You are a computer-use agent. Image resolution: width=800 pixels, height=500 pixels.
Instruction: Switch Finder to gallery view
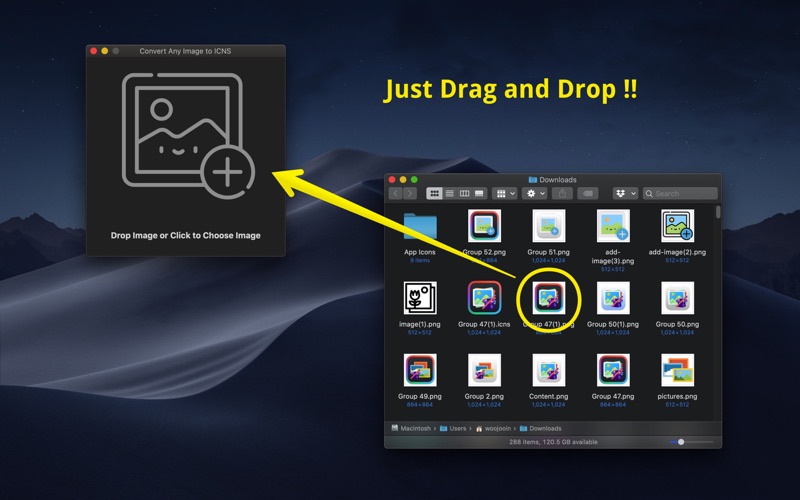[x=479, y=193]
